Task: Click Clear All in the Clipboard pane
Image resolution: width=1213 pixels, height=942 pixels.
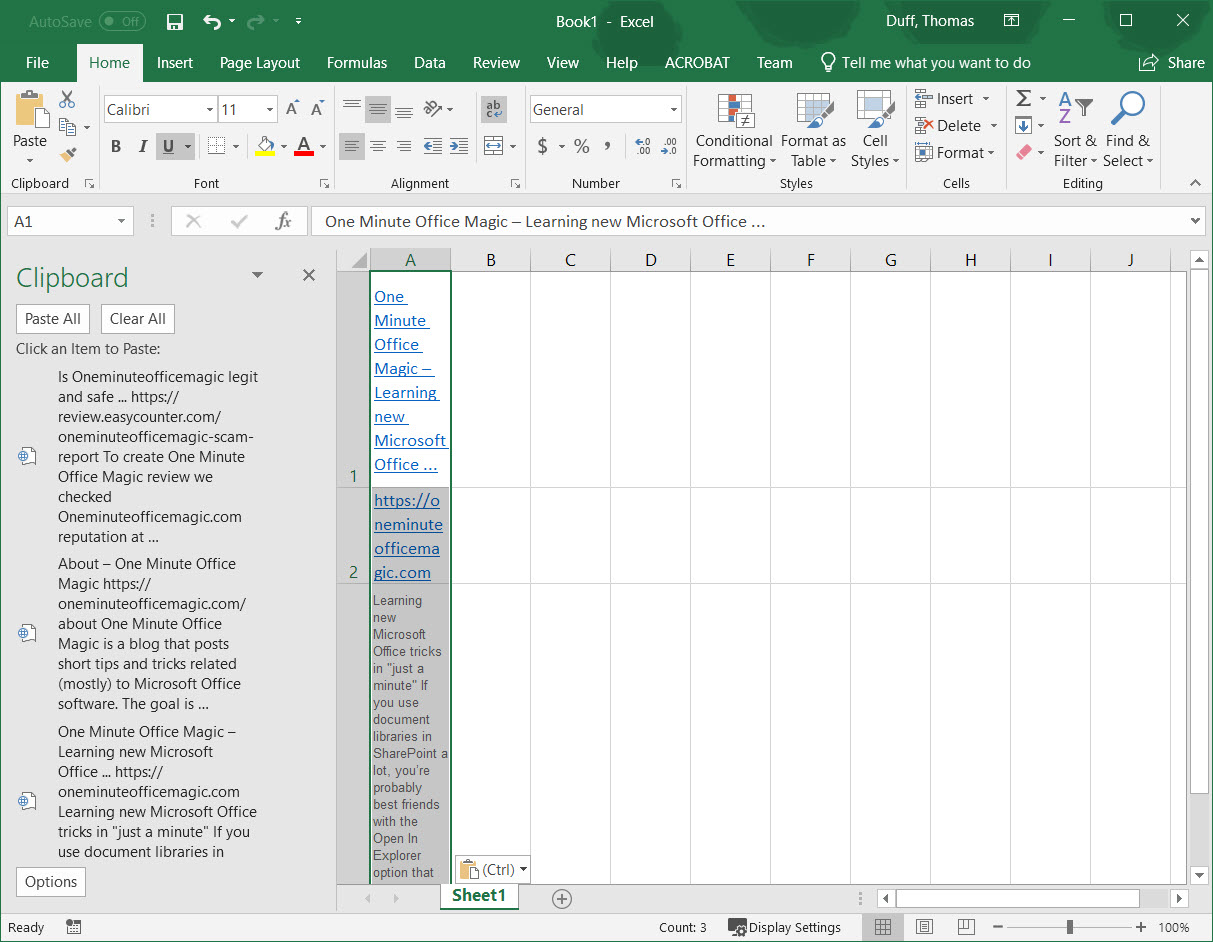Action: 137,318
